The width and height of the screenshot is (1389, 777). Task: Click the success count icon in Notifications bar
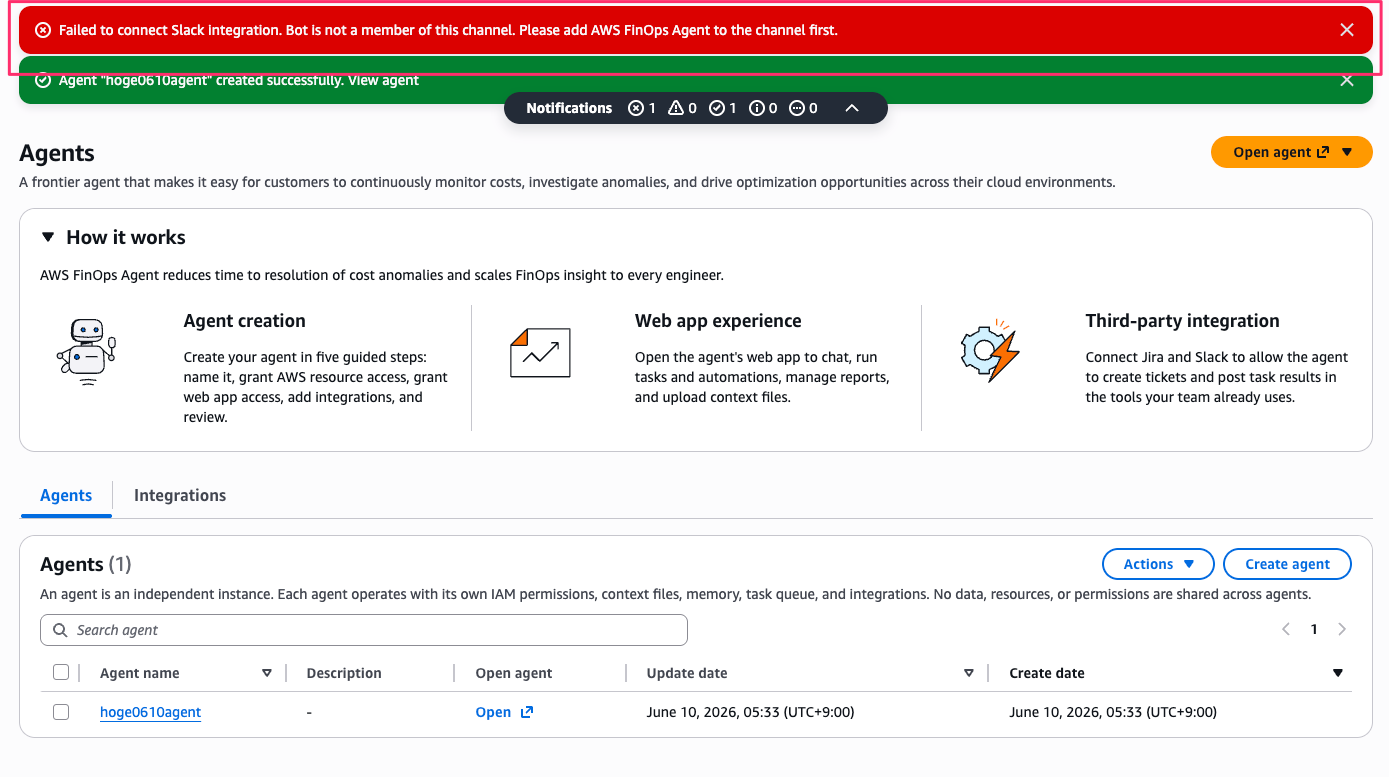coord(716,108)
